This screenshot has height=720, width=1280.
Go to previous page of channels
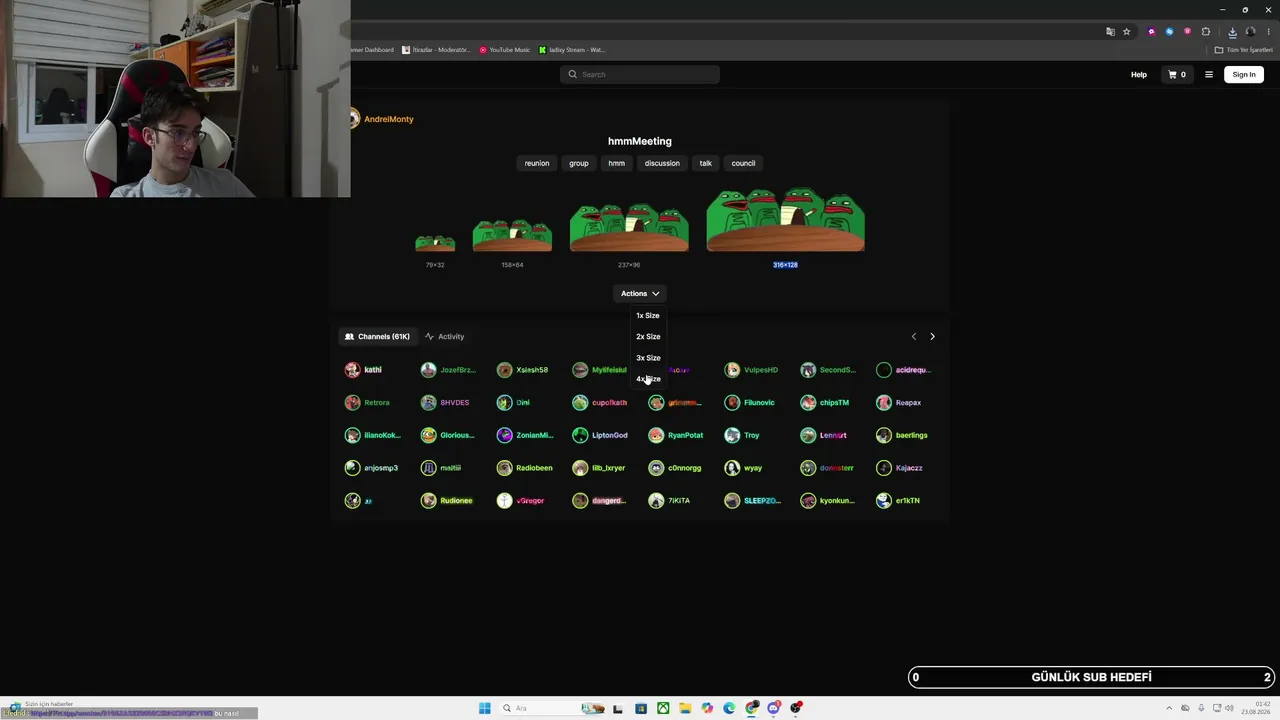913,337
